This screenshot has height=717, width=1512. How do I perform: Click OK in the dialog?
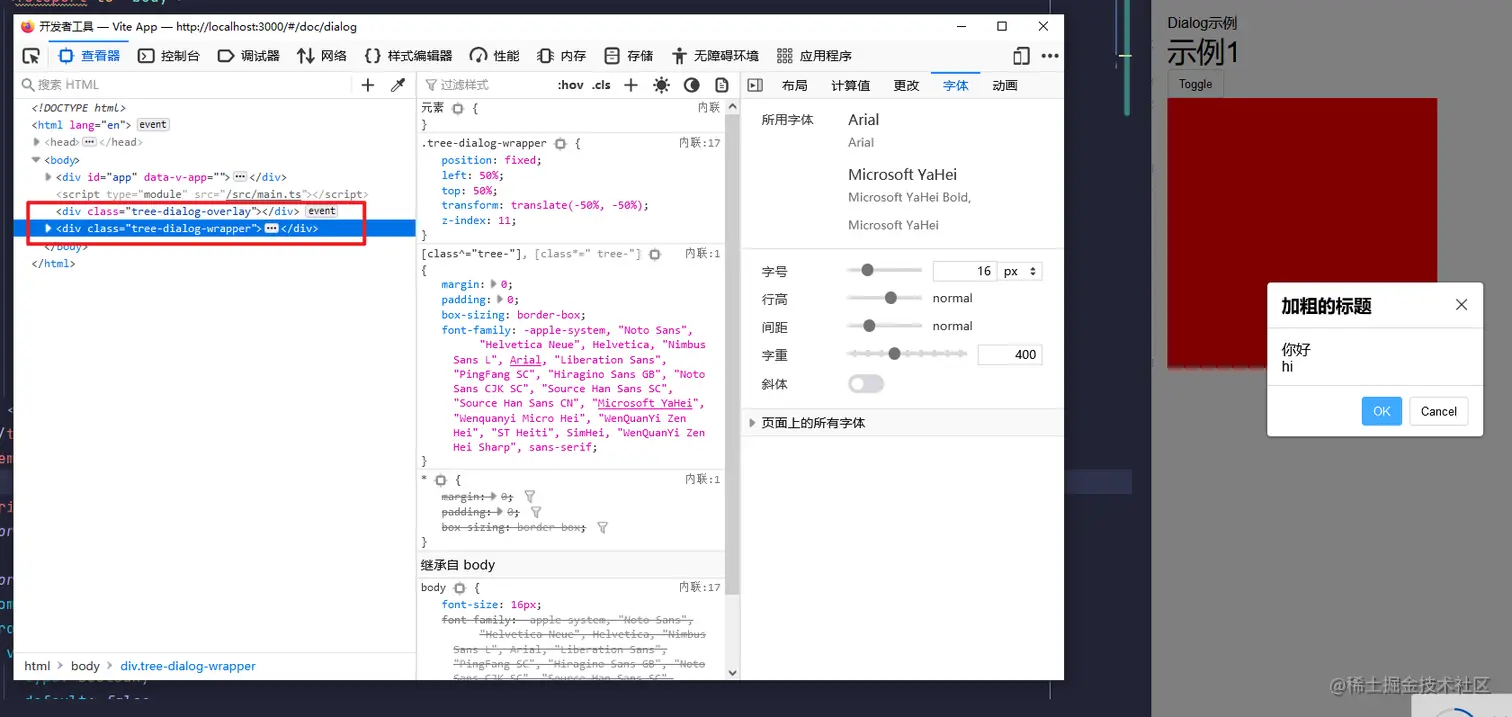(x=1382, y=411)
